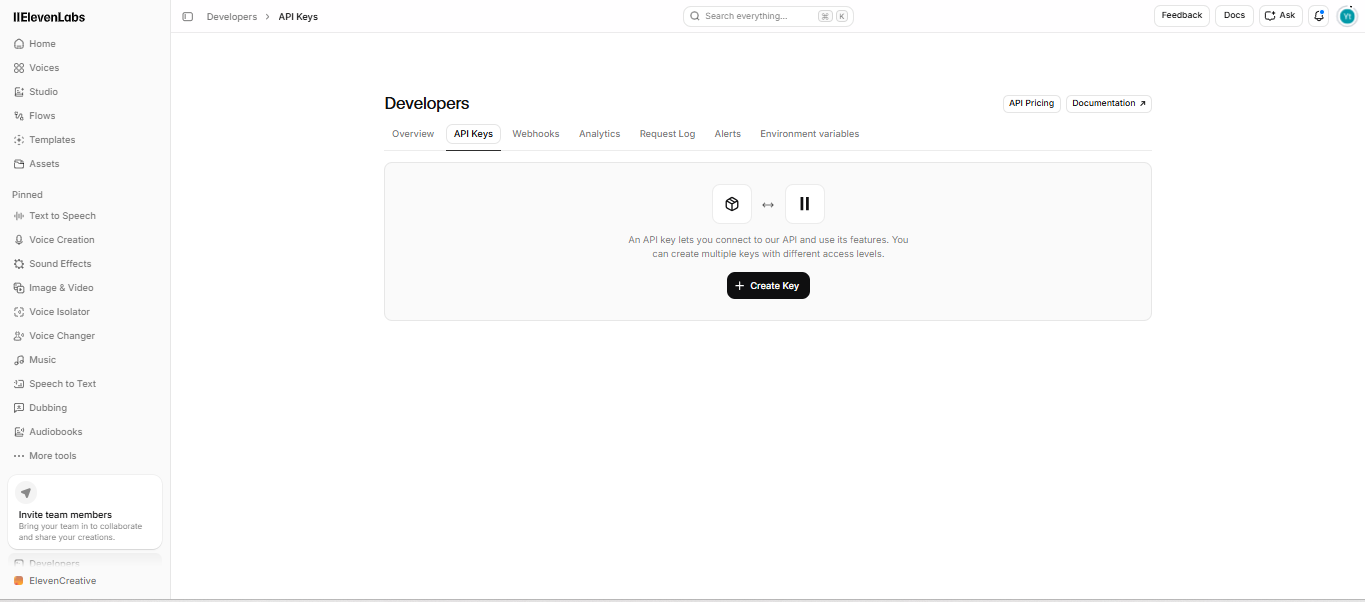Open the Environment variables tab
Viewport: 1365px width, 602px height.
coord(810,134)
